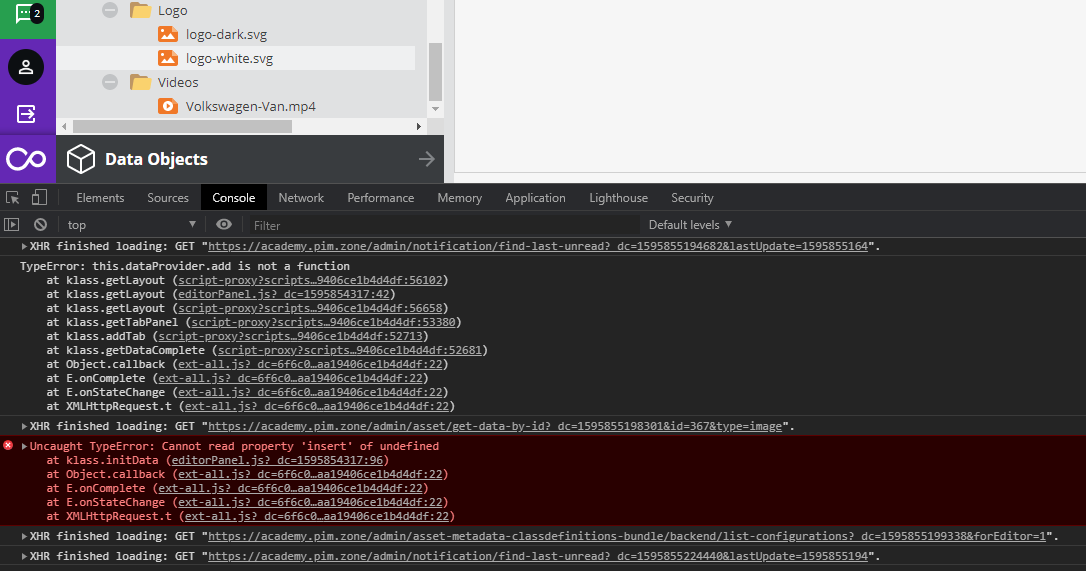The height and width of the screenshot is (571, 1086).
Task: Open the Data Objects panel header
Action: pyautogui.click(x=250, y=159)
